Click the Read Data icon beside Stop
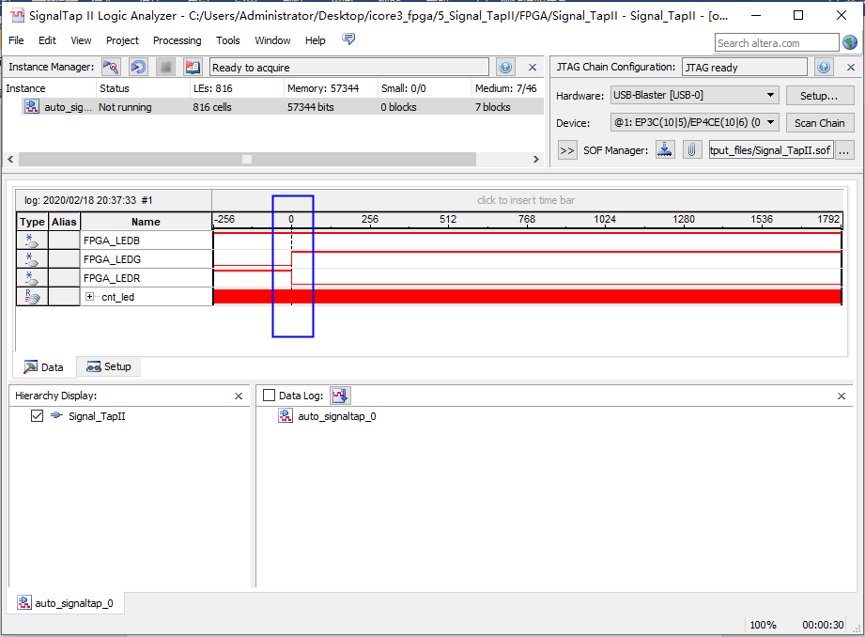 pyautogui.click(x=193, y=67)
